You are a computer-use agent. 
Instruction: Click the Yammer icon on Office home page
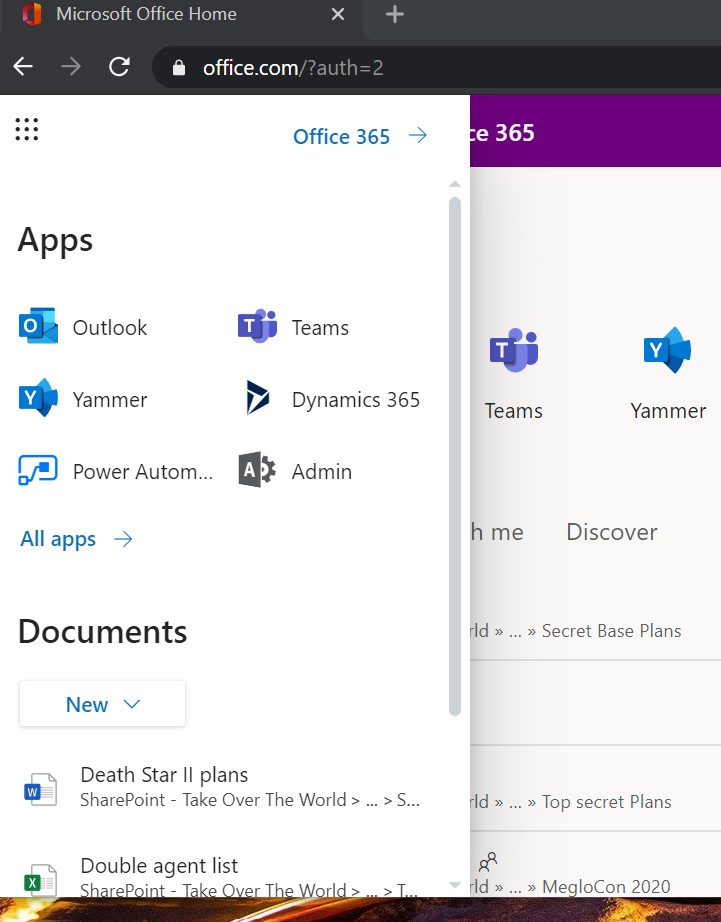click(x=667, y=350)
